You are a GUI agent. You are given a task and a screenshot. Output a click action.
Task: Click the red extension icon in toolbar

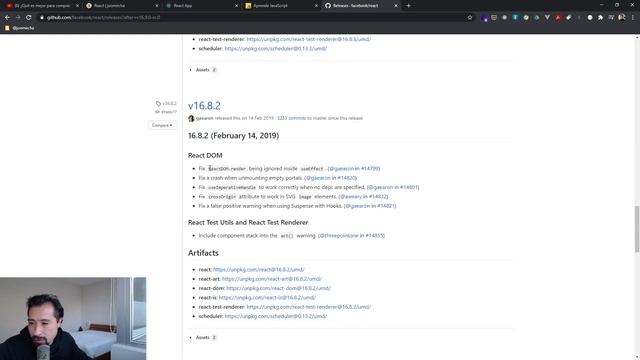[558, 18]
